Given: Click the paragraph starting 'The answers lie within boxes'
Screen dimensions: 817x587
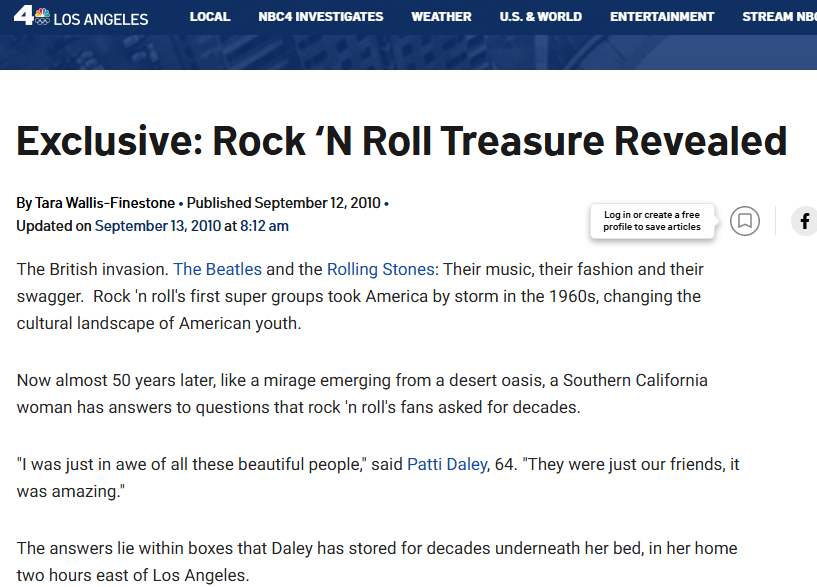Looking at the screenshot, I should [x=377, y=561].
